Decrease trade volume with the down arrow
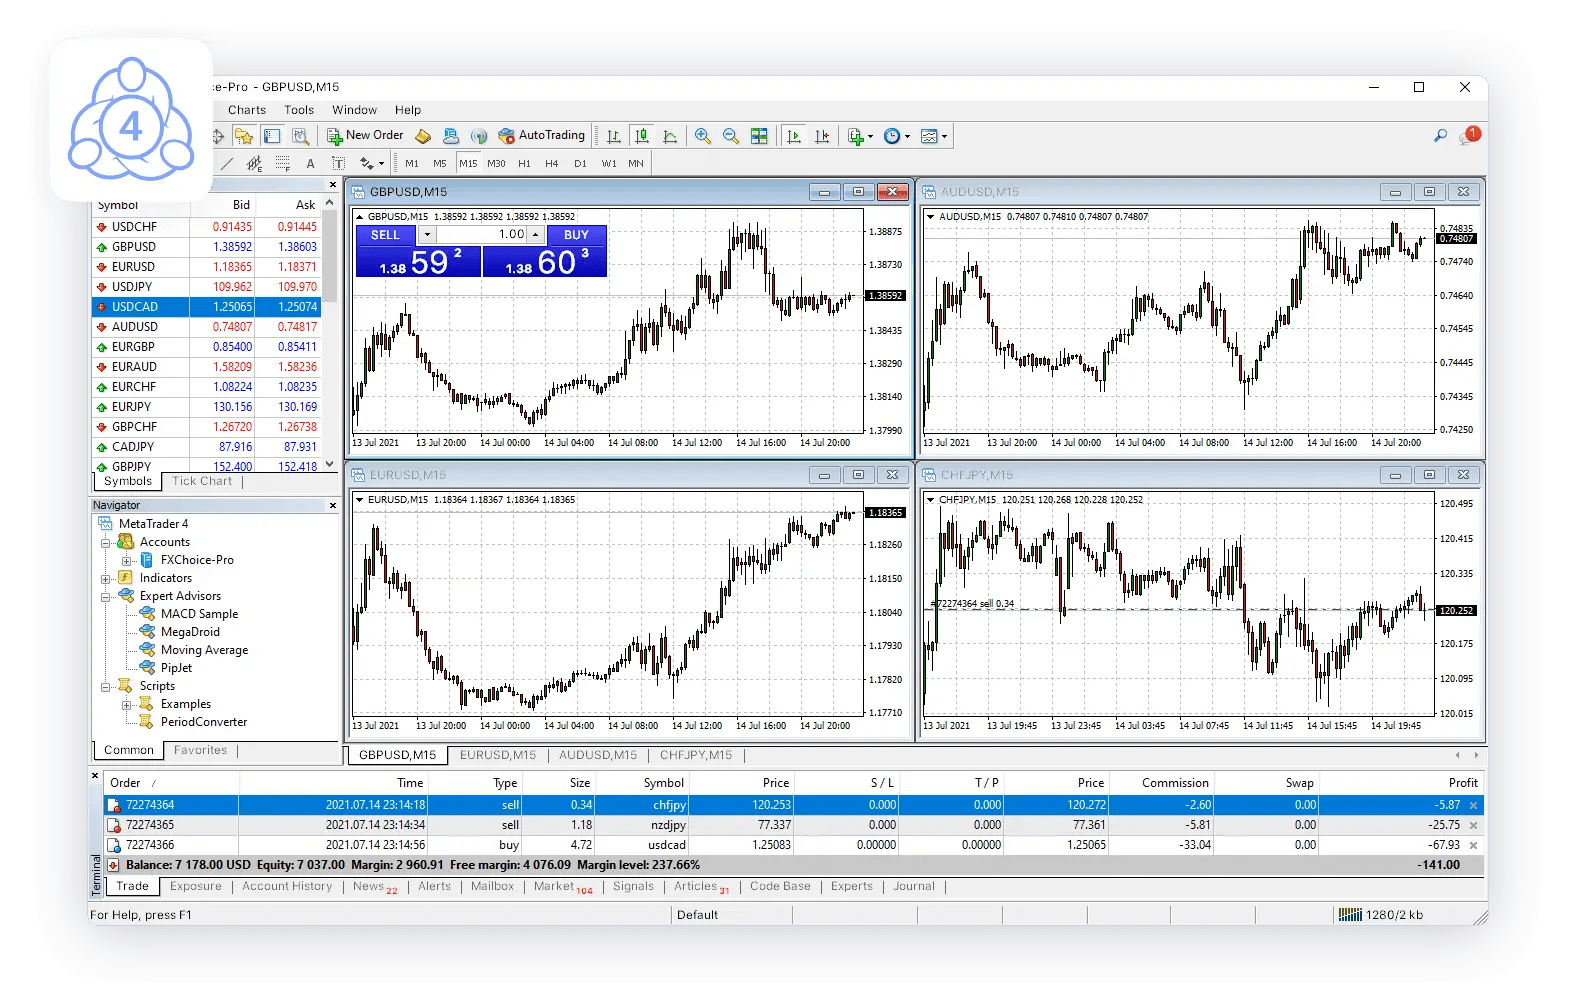The width and height of the screenshot is (1576, 1000). pyautogui.click(x=427, y=235)
